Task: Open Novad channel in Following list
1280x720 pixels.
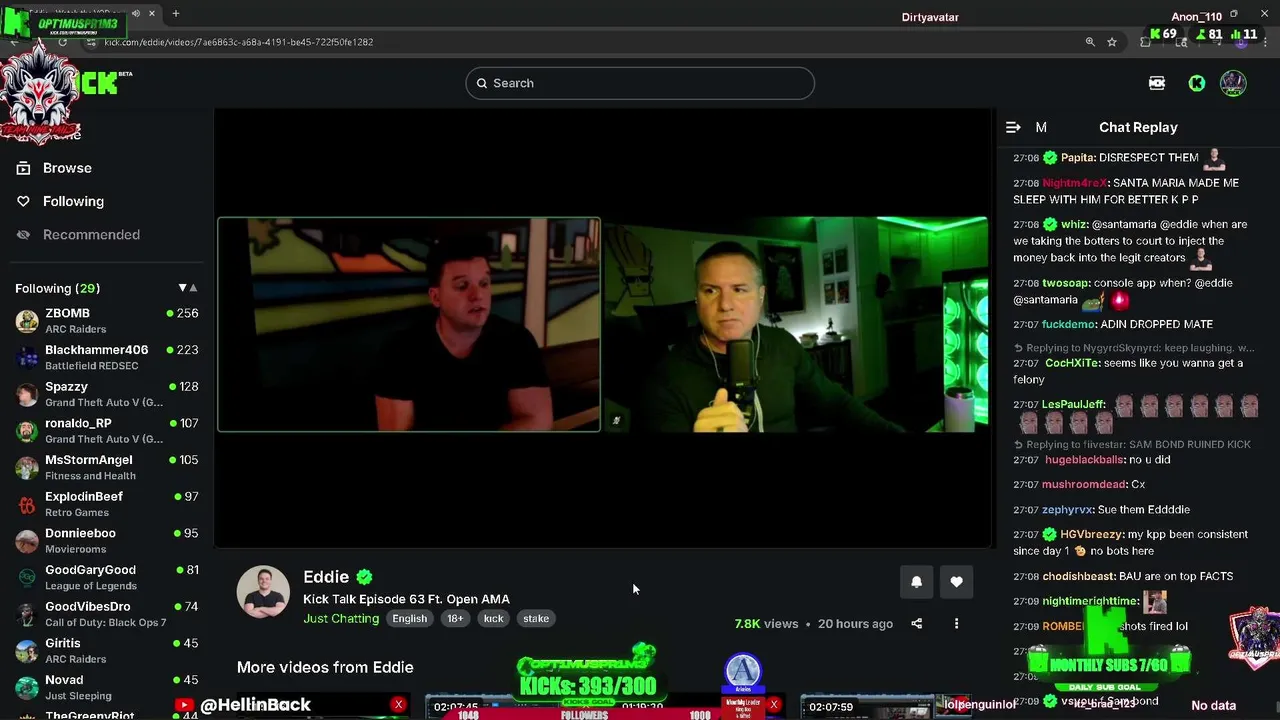Action: pyautogui.click(x=64, y=680)
